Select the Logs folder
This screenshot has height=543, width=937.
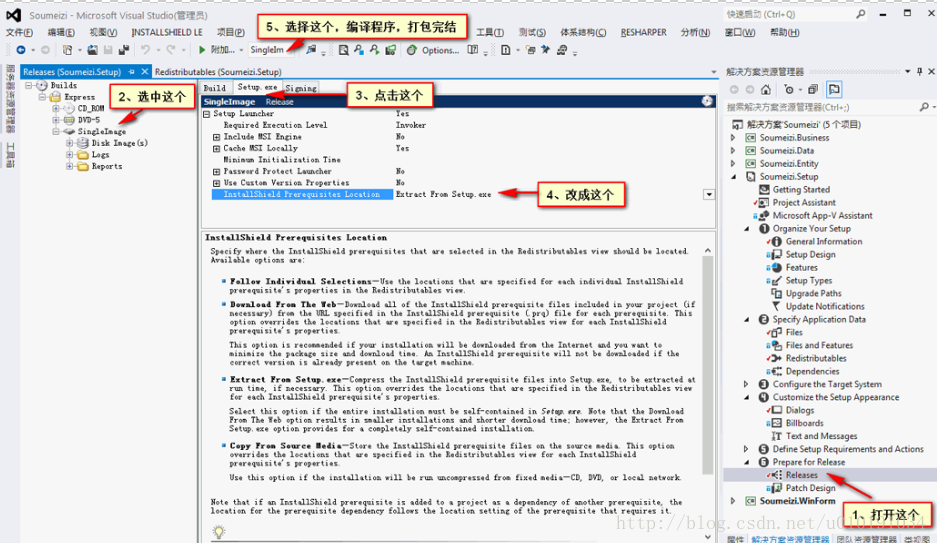(x=100, y=155)
